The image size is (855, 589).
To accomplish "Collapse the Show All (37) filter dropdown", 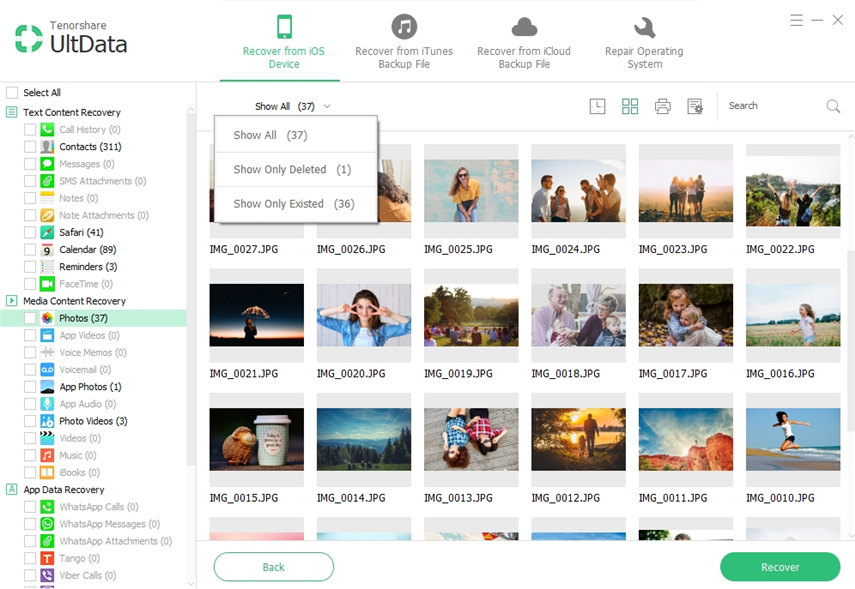I will point(292,106).
